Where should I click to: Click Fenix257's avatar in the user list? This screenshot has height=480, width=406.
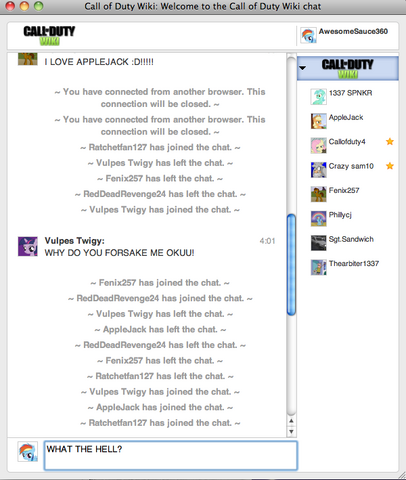coord(318,194)
